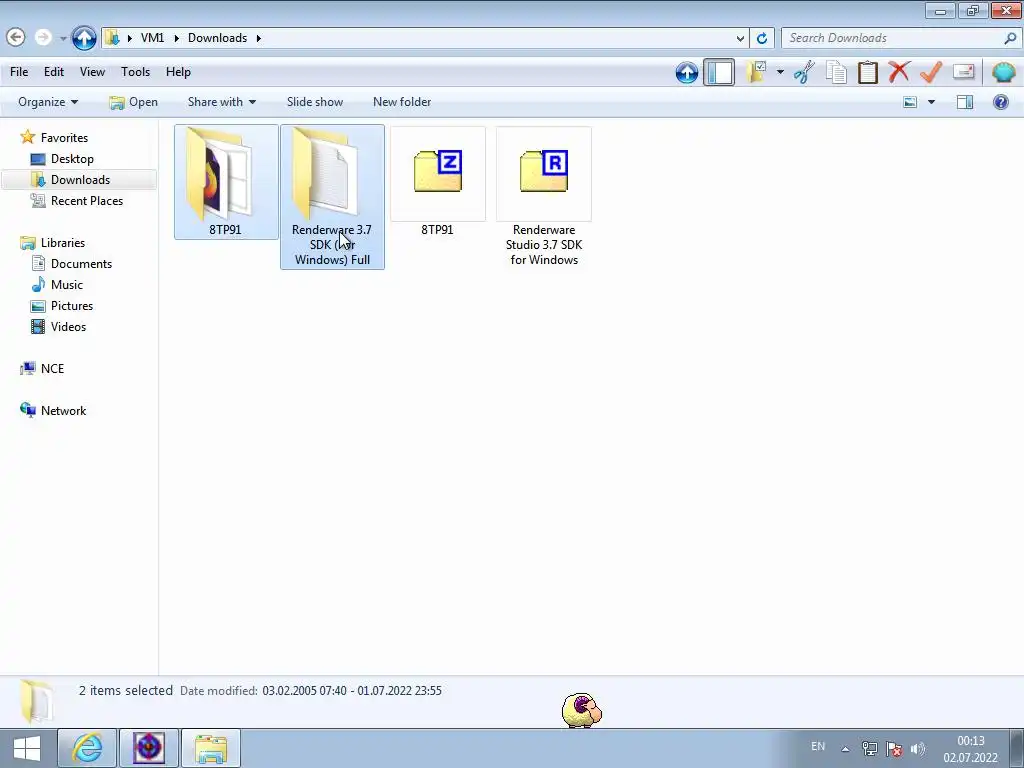Screen dimensions: 1024x768
Task: Open the Documents library
Action: click(x=81, y=264)
